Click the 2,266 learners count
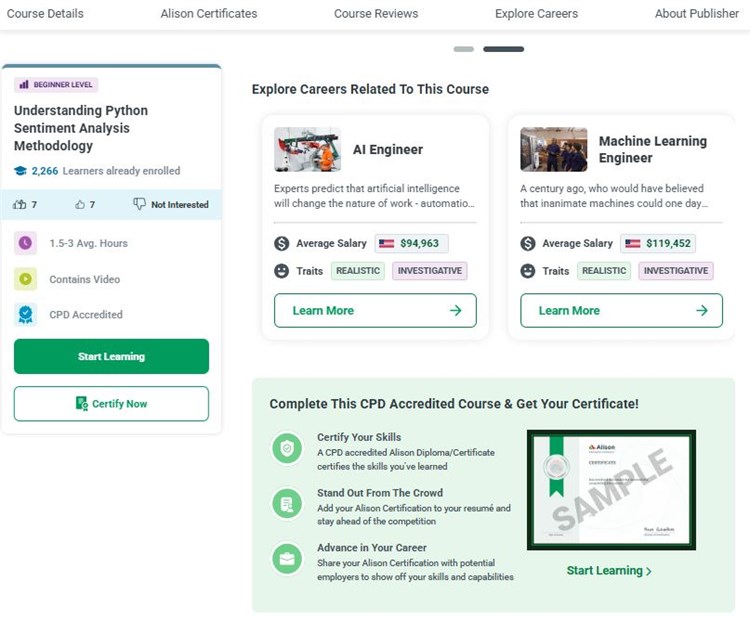 click(x=45, y=171)
